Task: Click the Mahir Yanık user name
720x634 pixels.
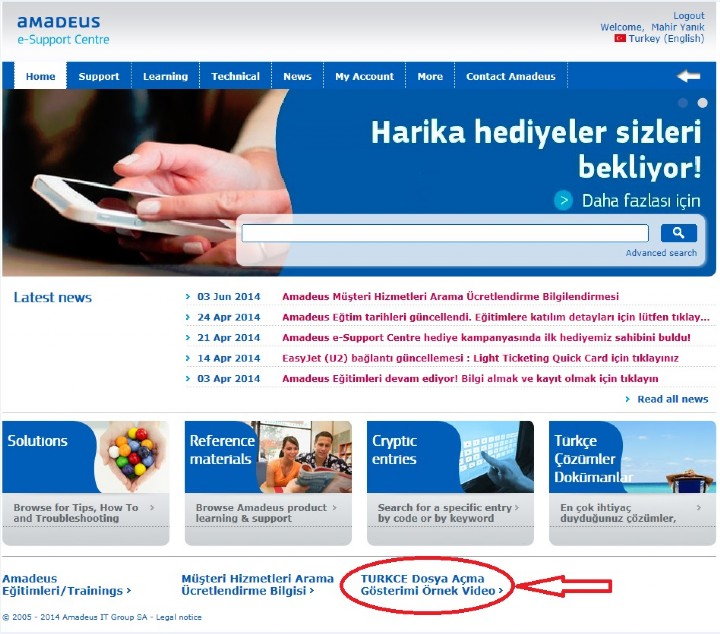Action: (x=677, y=27)
